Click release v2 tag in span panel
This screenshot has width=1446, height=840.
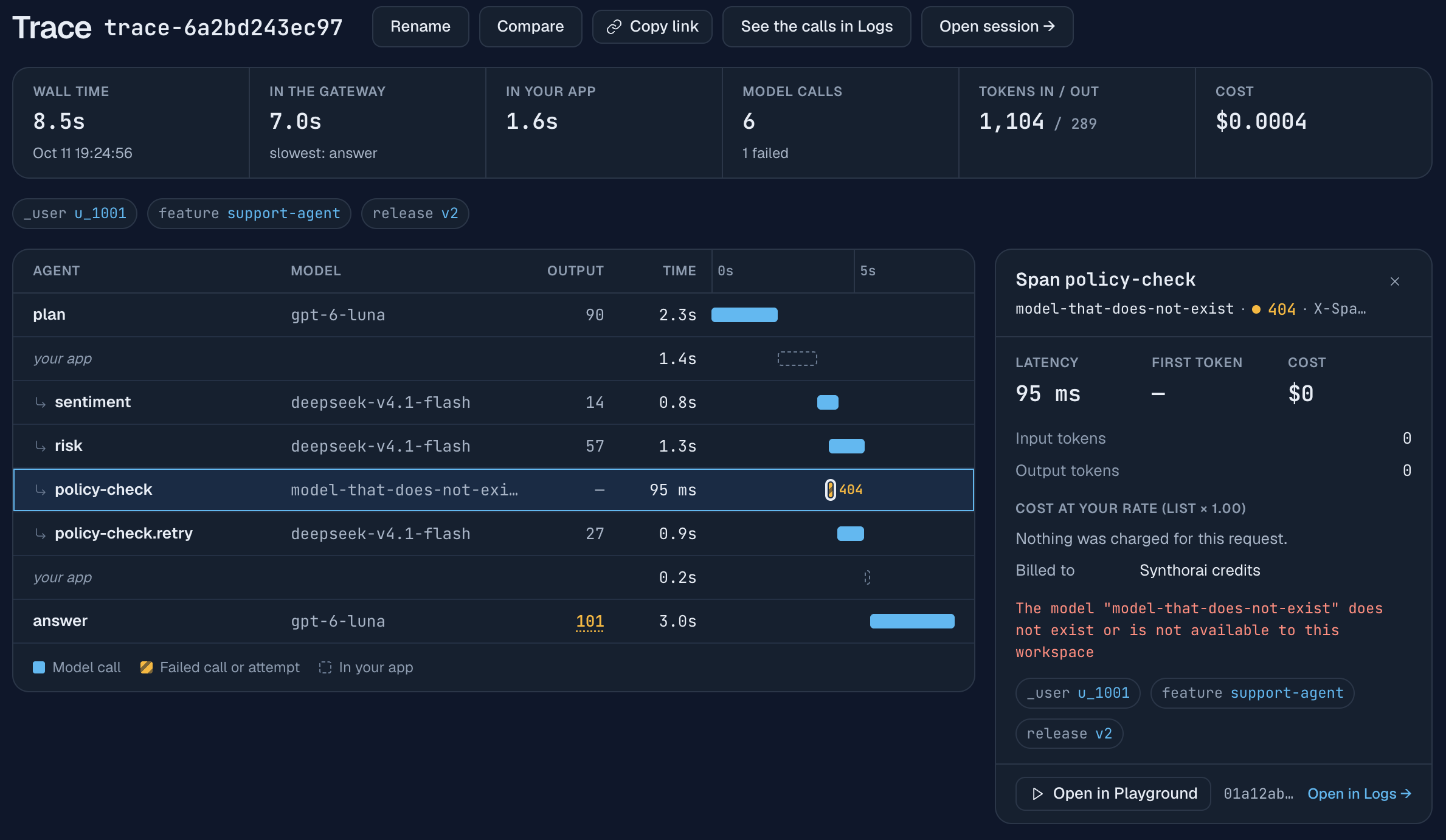[1069, 734]
